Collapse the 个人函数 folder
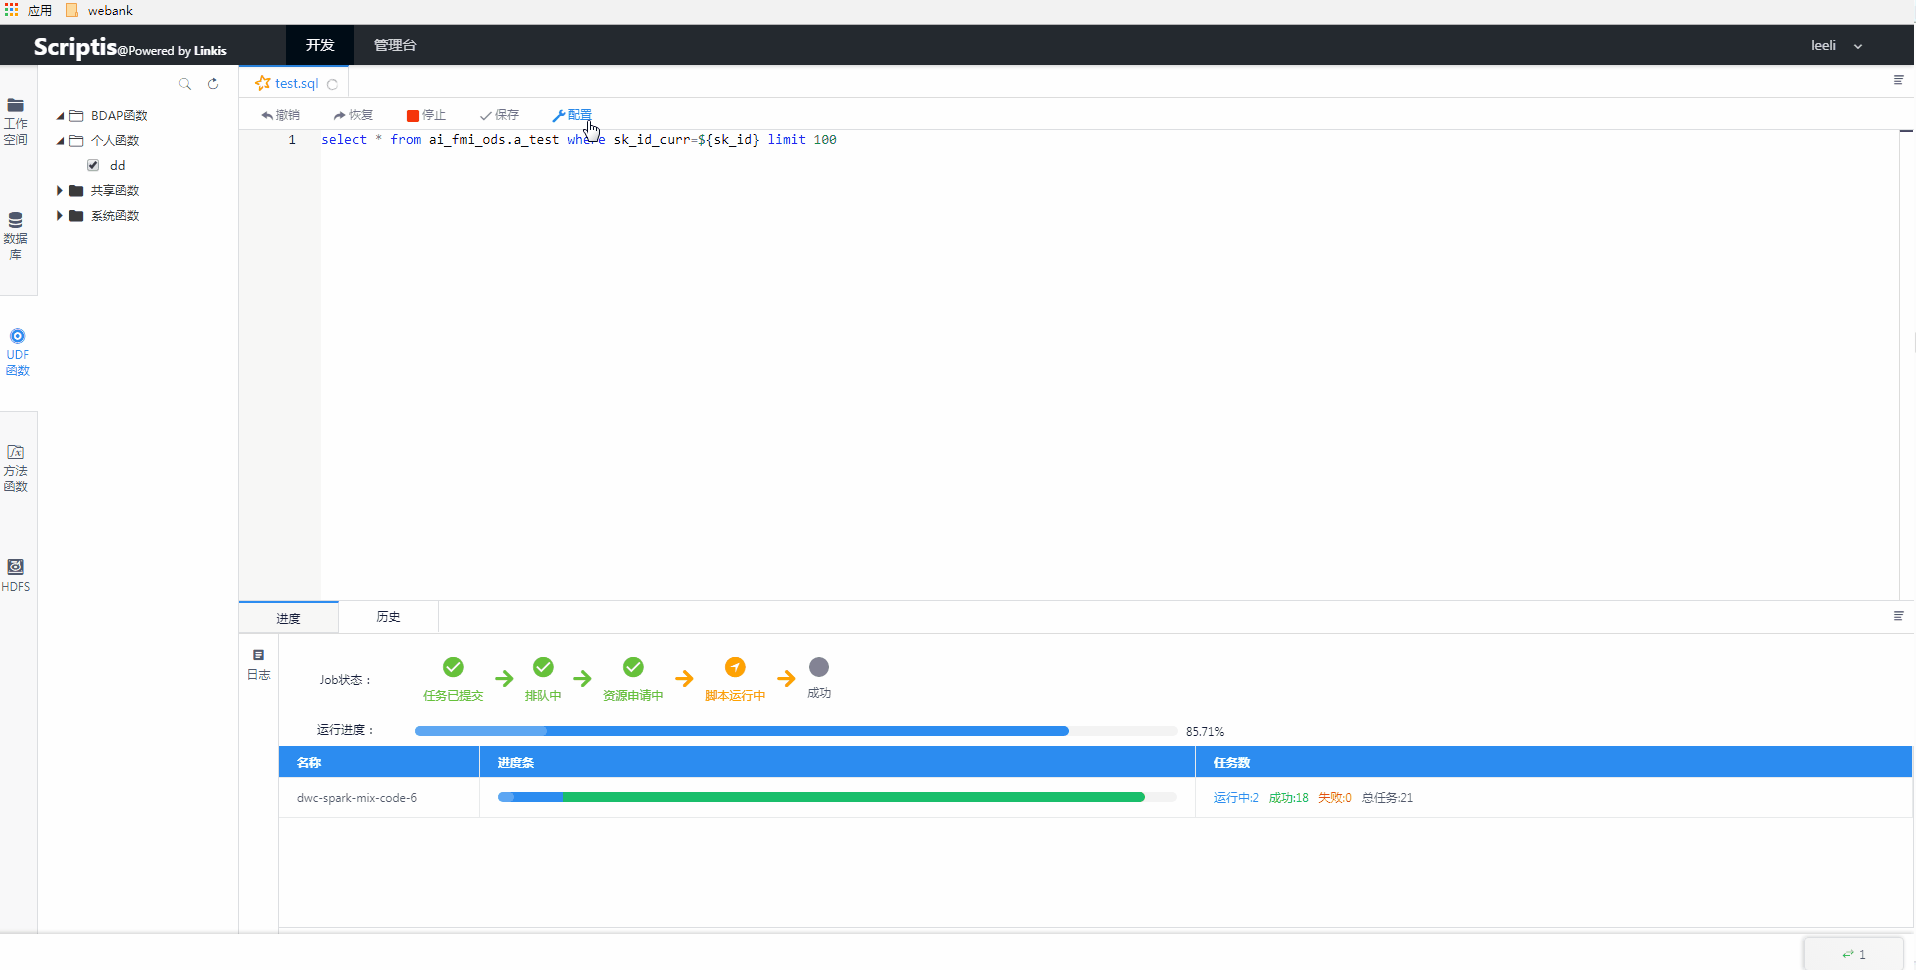 click(60, 141)
